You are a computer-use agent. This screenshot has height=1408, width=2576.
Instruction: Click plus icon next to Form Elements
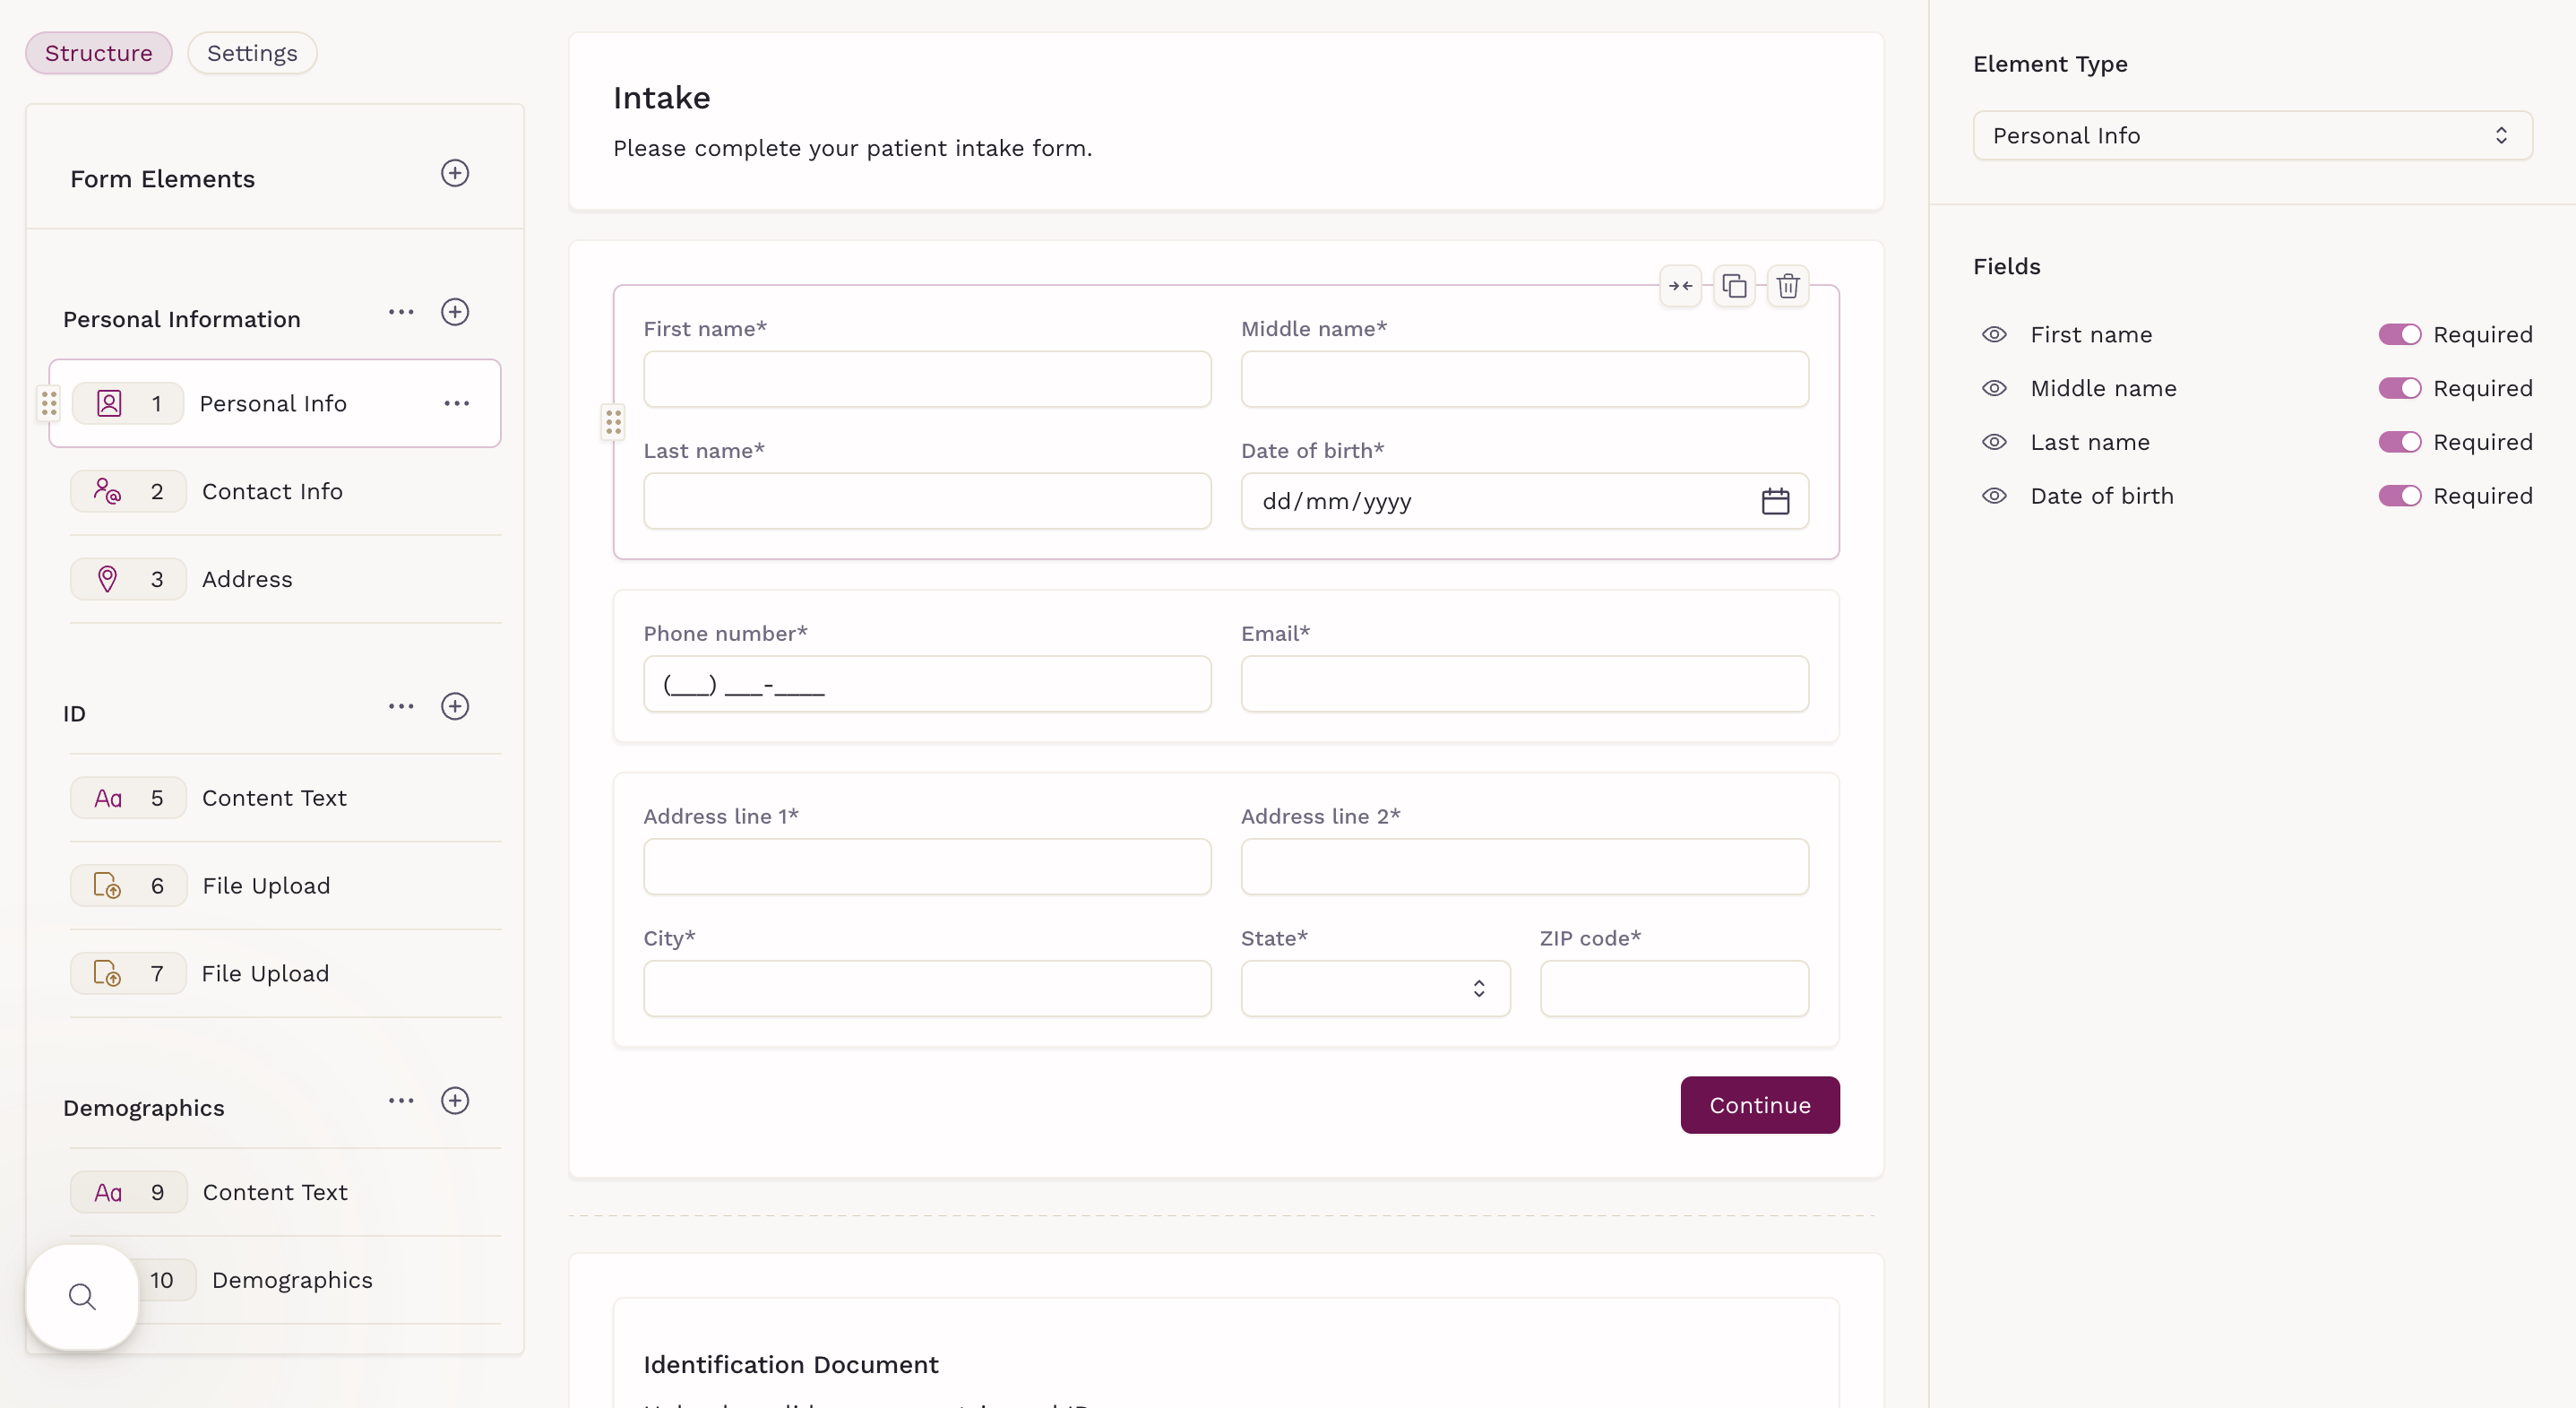455,173
